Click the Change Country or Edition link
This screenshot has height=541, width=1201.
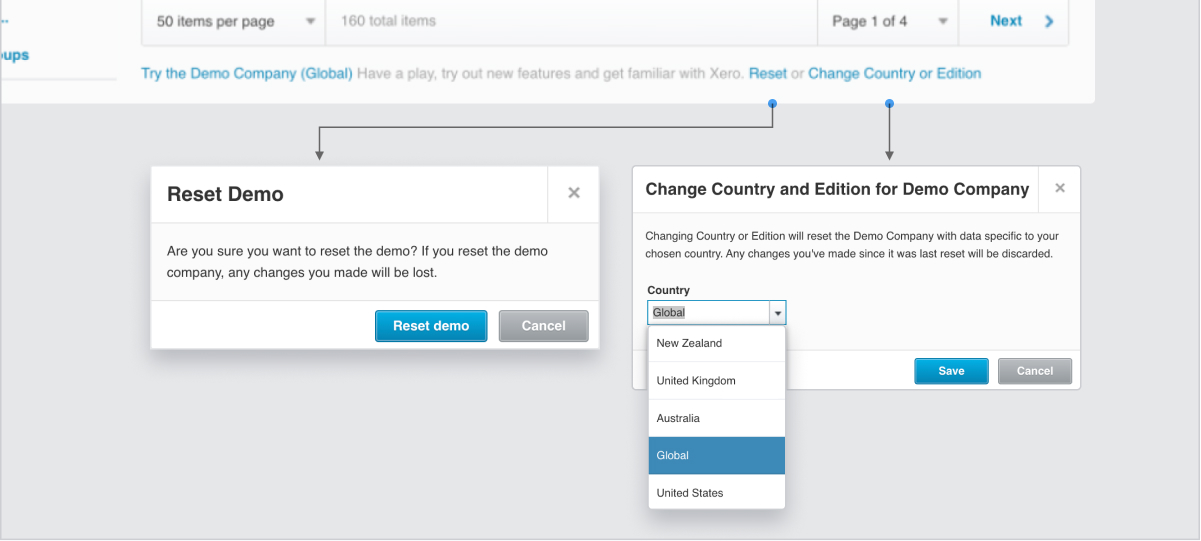894,73
